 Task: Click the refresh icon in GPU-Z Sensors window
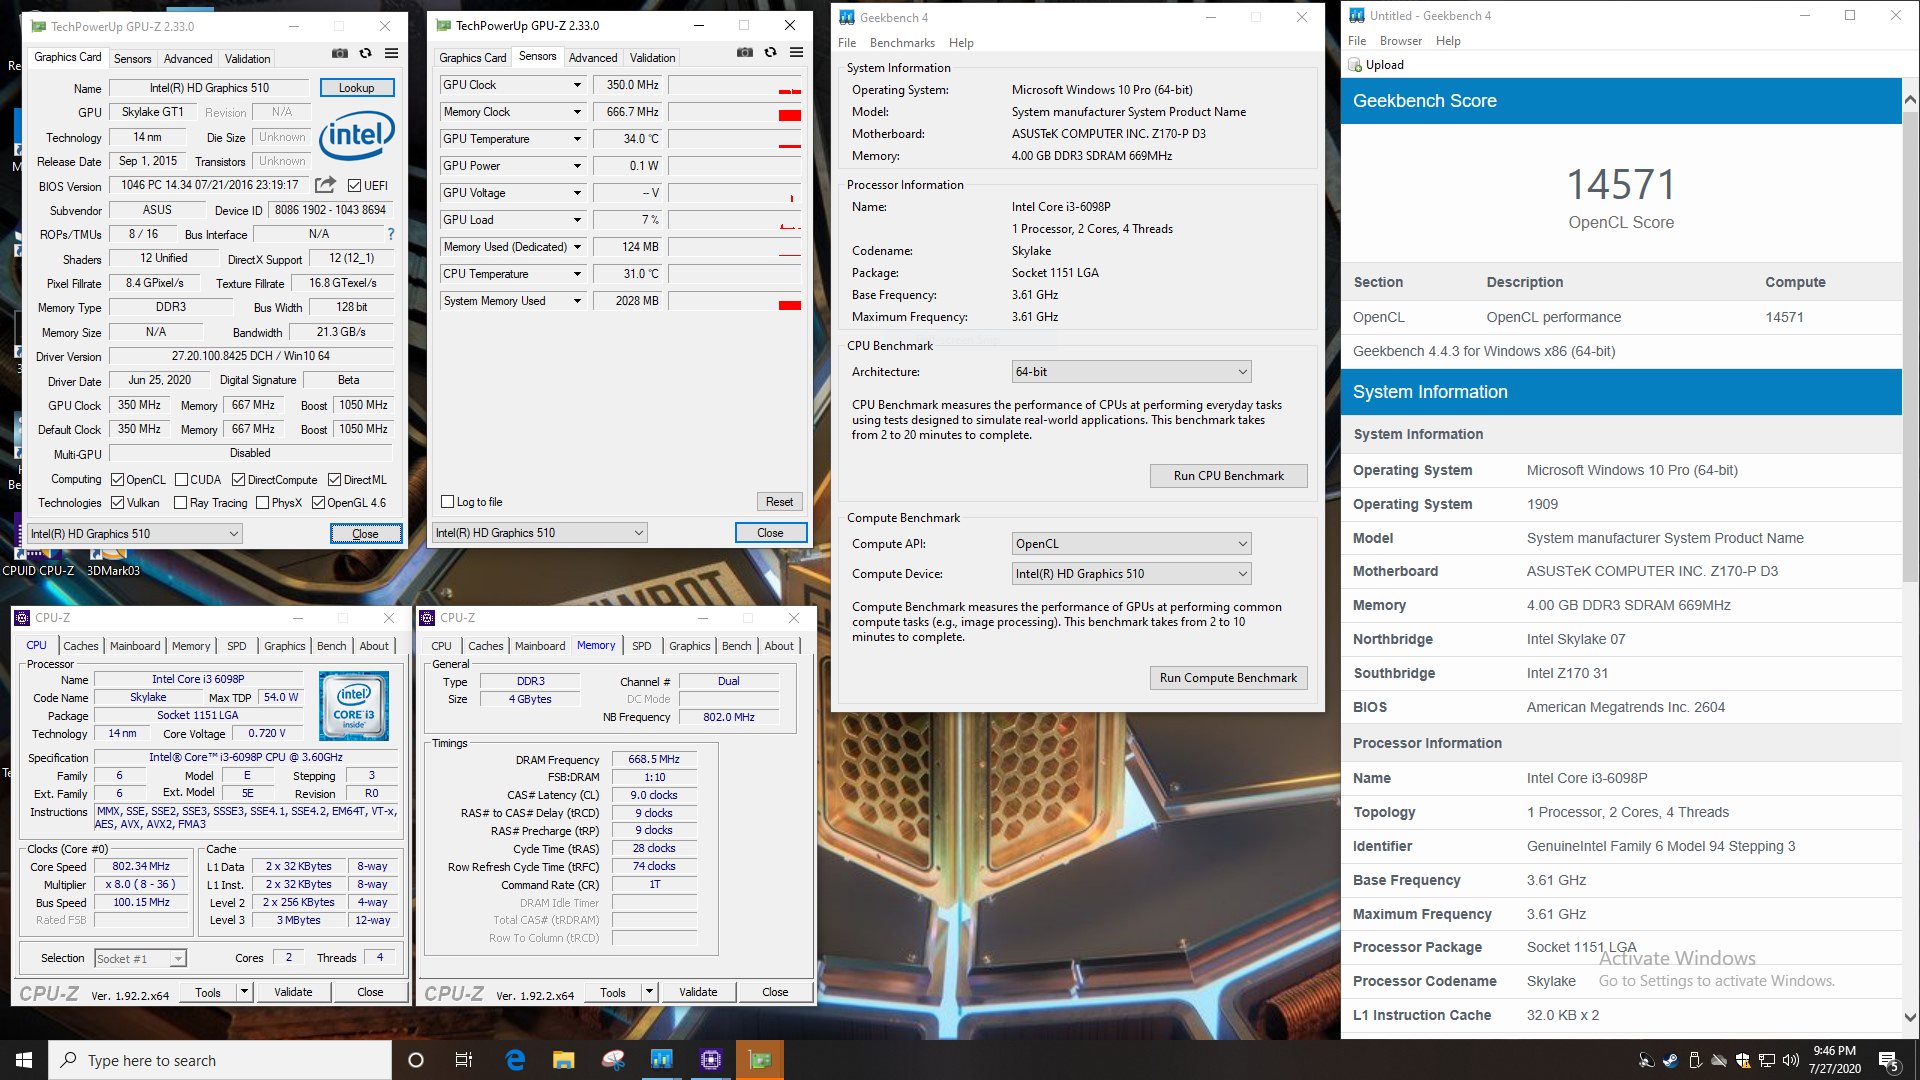point(771,52)
